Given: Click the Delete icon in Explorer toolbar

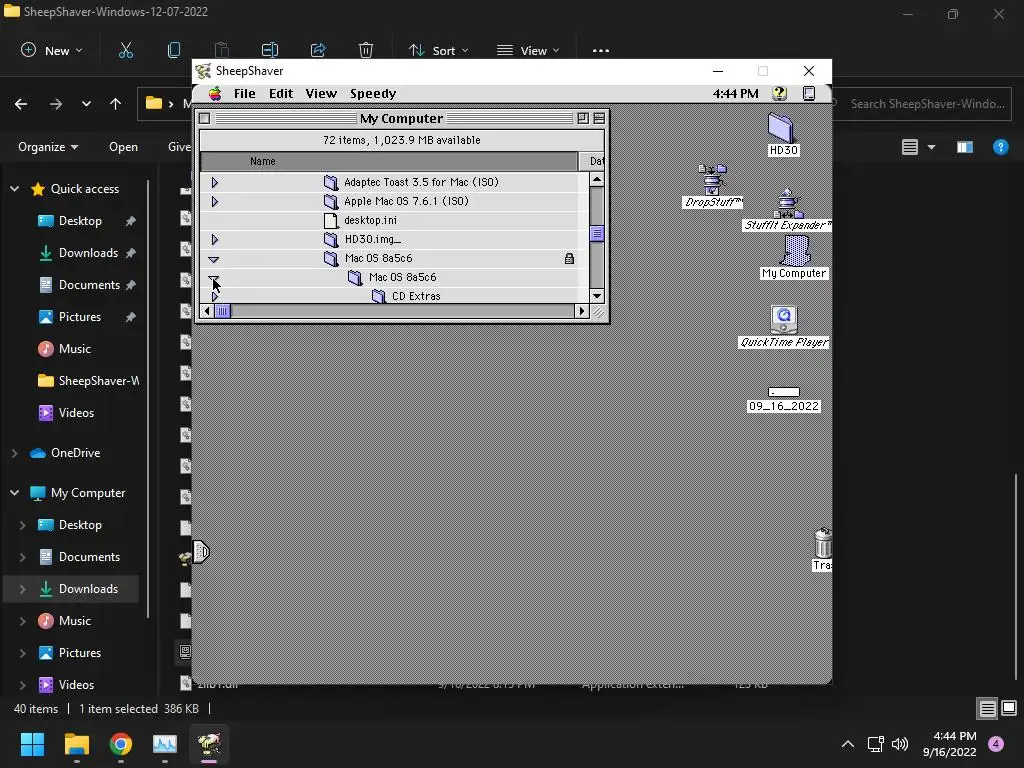Looking at the screenshot, I should [366, 50].
